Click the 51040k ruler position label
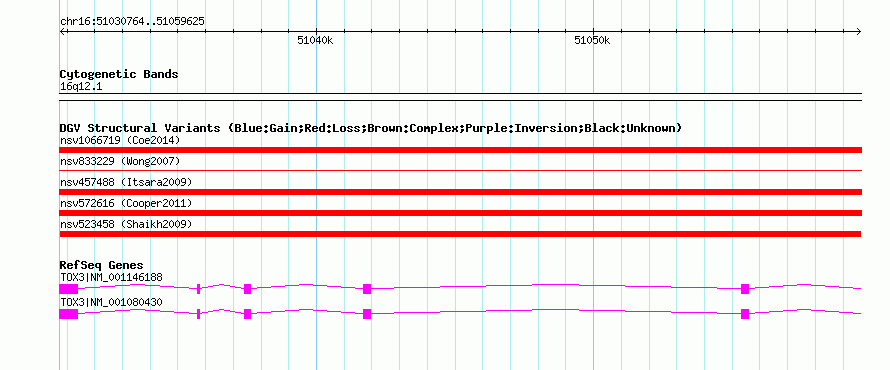 (315, 40)
